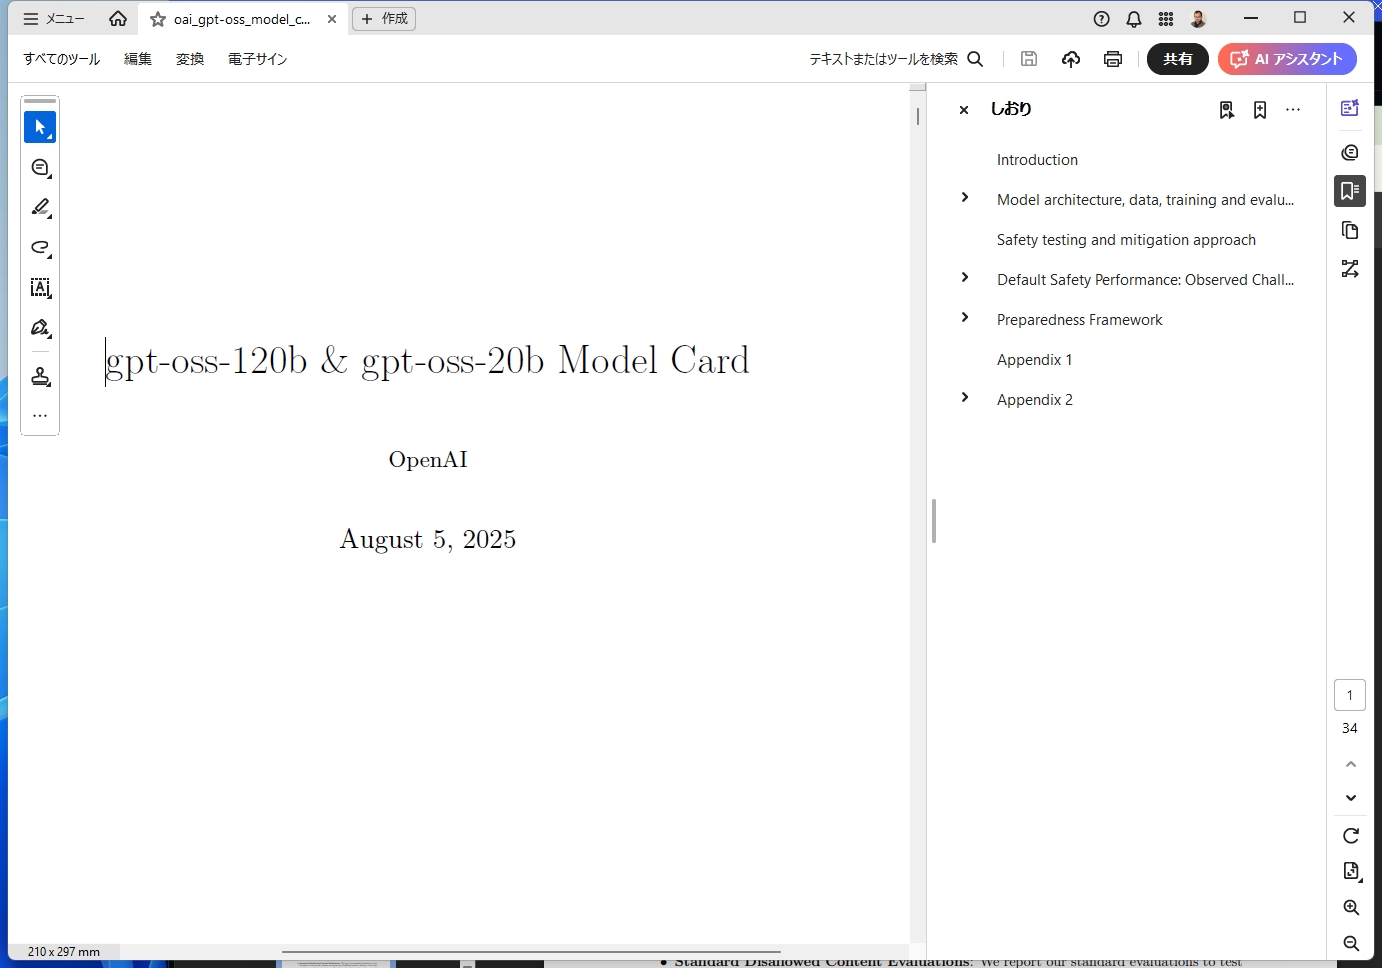Open notifications bell icon
This screenshot has height=968, width=1382.
pyautogui.click(x=1134, y=19)
